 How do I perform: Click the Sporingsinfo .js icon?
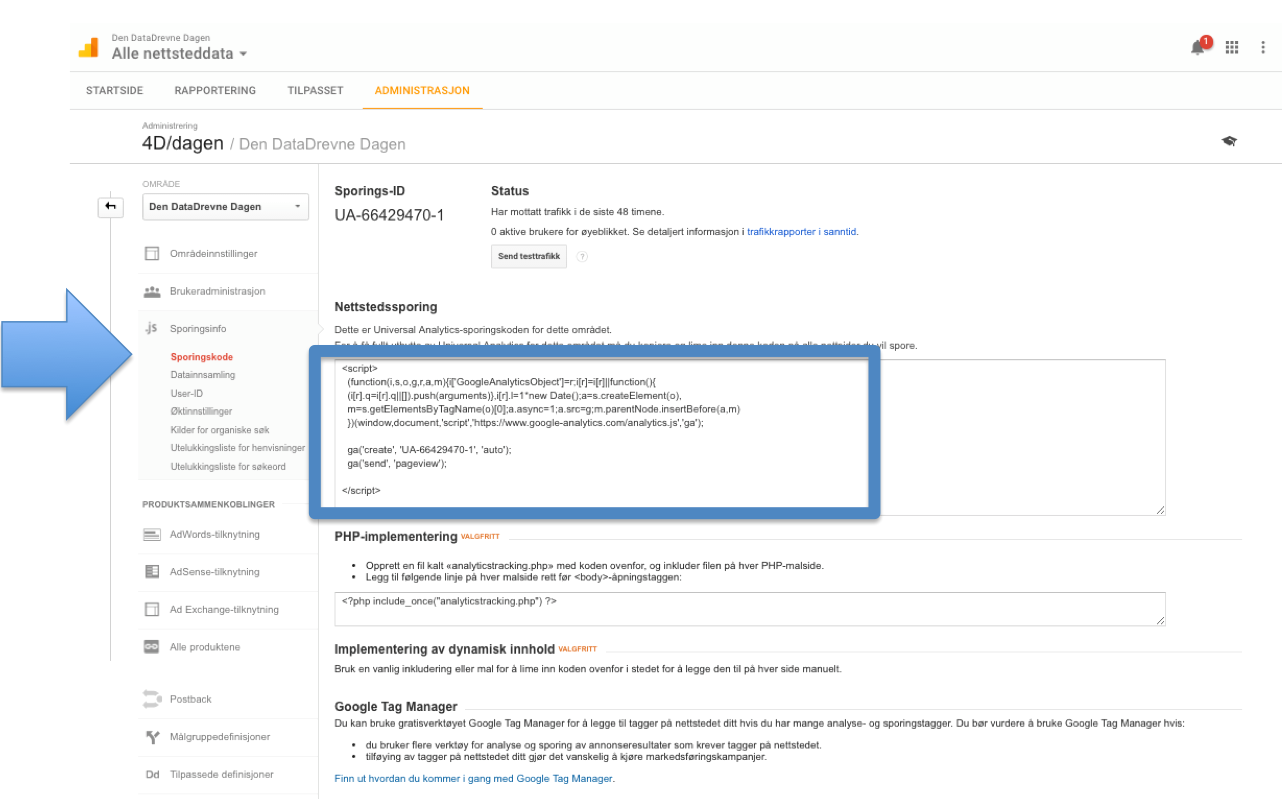(x=152, y=328)
